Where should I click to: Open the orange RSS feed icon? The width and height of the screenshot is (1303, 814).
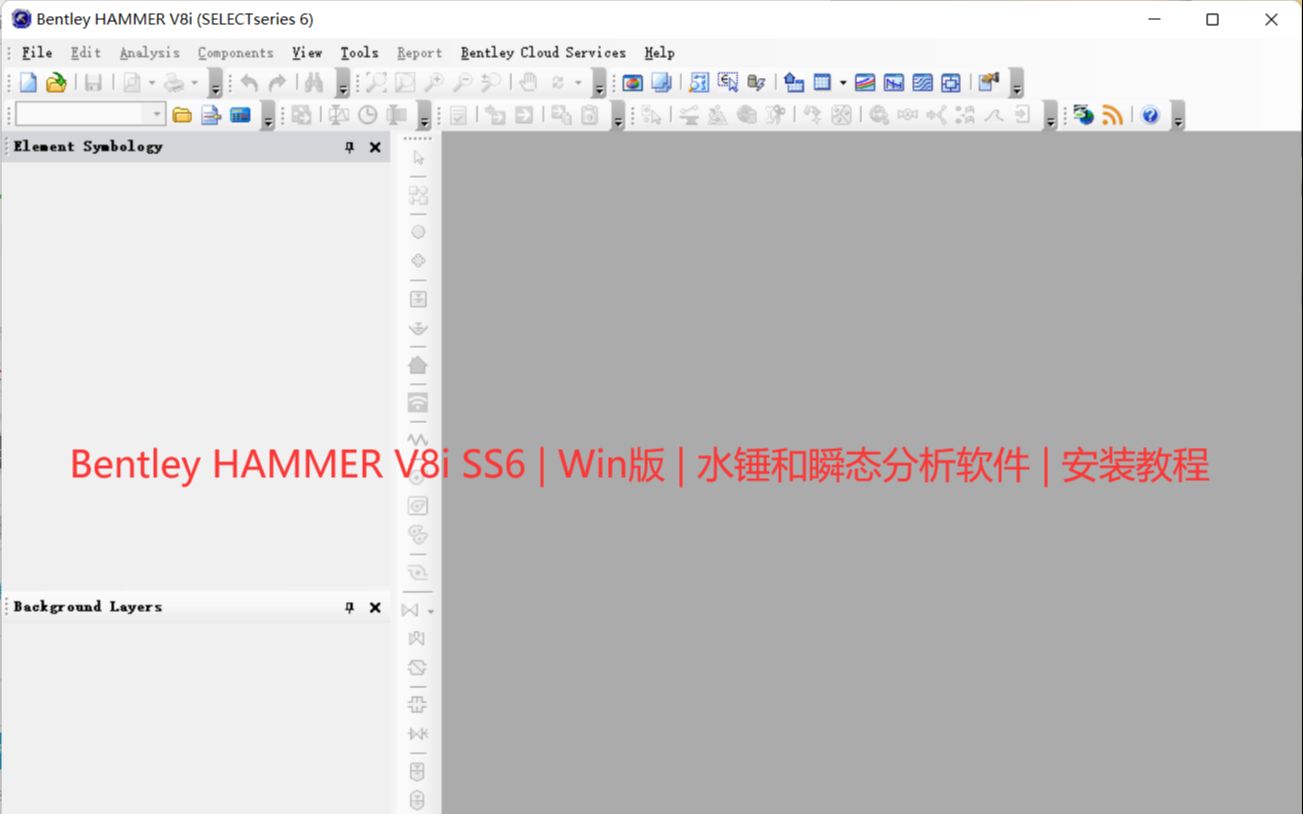pyautogui.click(x=1113, y=115)
